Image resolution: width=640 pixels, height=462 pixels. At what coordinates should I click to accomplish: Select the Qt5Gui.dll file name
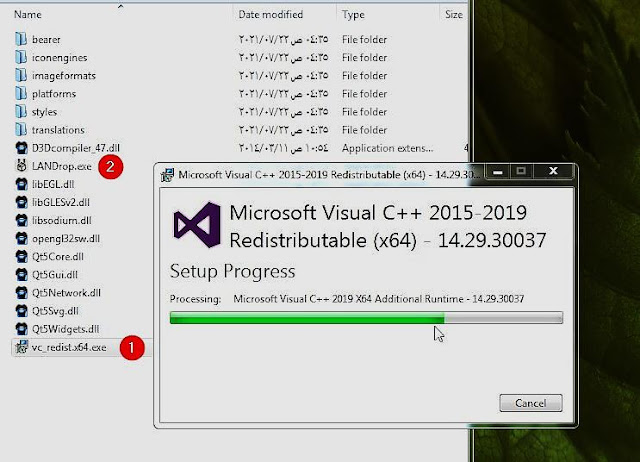click(55, 275)
